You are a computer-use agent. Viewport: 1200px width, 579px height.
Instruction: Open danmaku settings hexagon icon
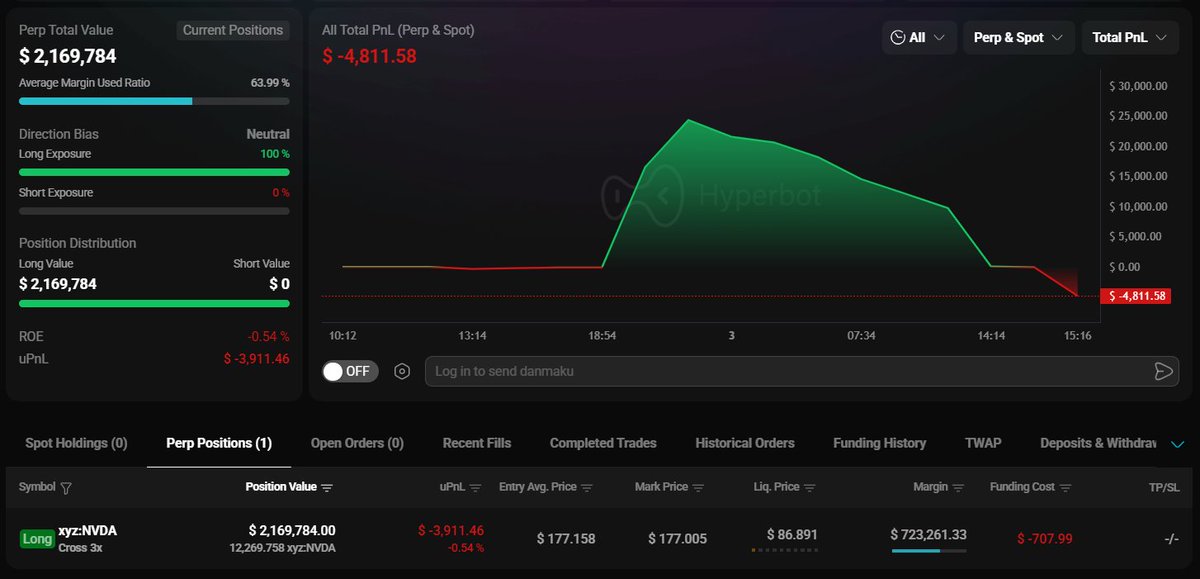coord(402,371)
